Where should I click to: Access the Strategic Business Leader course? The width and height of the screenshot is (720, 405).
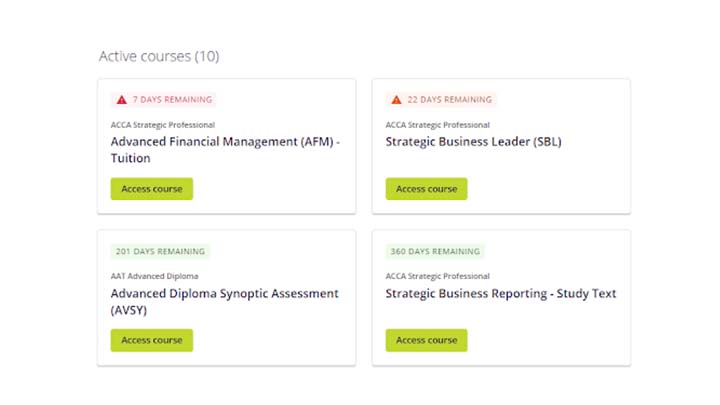click(426, 189)
